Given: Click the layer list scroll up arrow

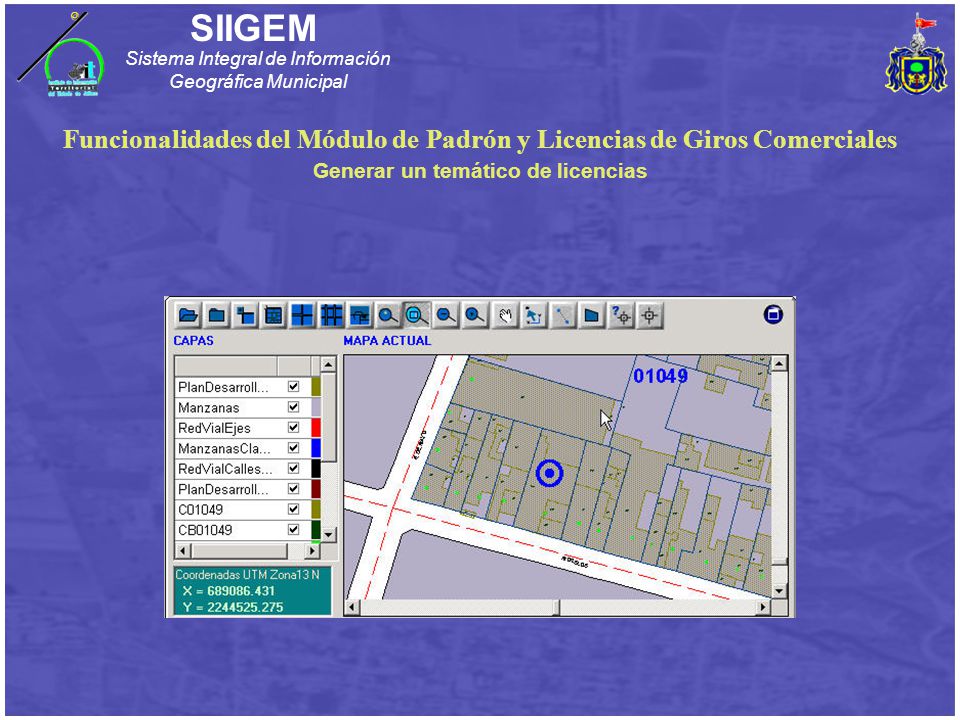Looking at the screenshot, I should coord(328,365).
